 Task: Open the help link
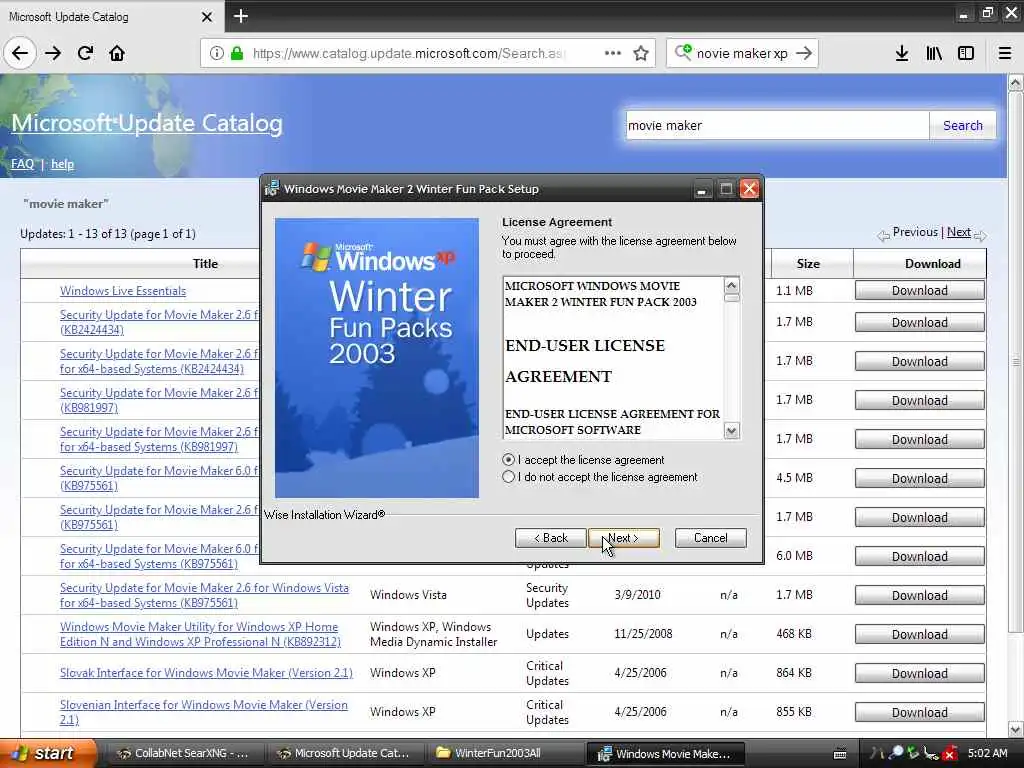[x=63, y=164]
